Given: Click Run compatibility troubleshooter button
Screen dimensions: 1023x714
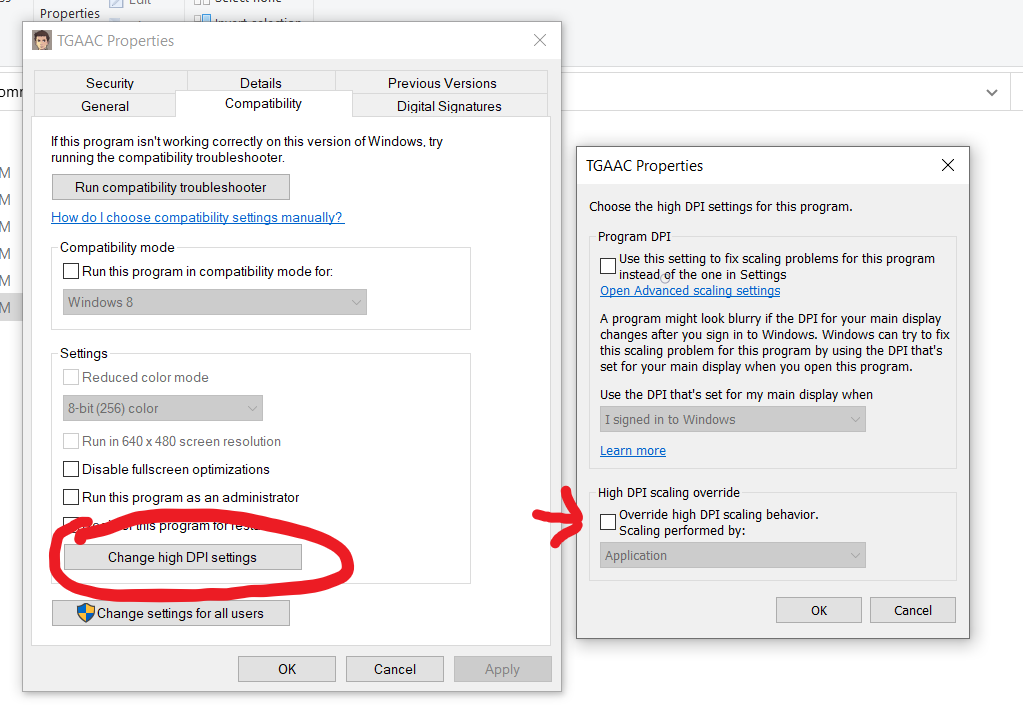Looking at the screenshot, I should point(171,187).
